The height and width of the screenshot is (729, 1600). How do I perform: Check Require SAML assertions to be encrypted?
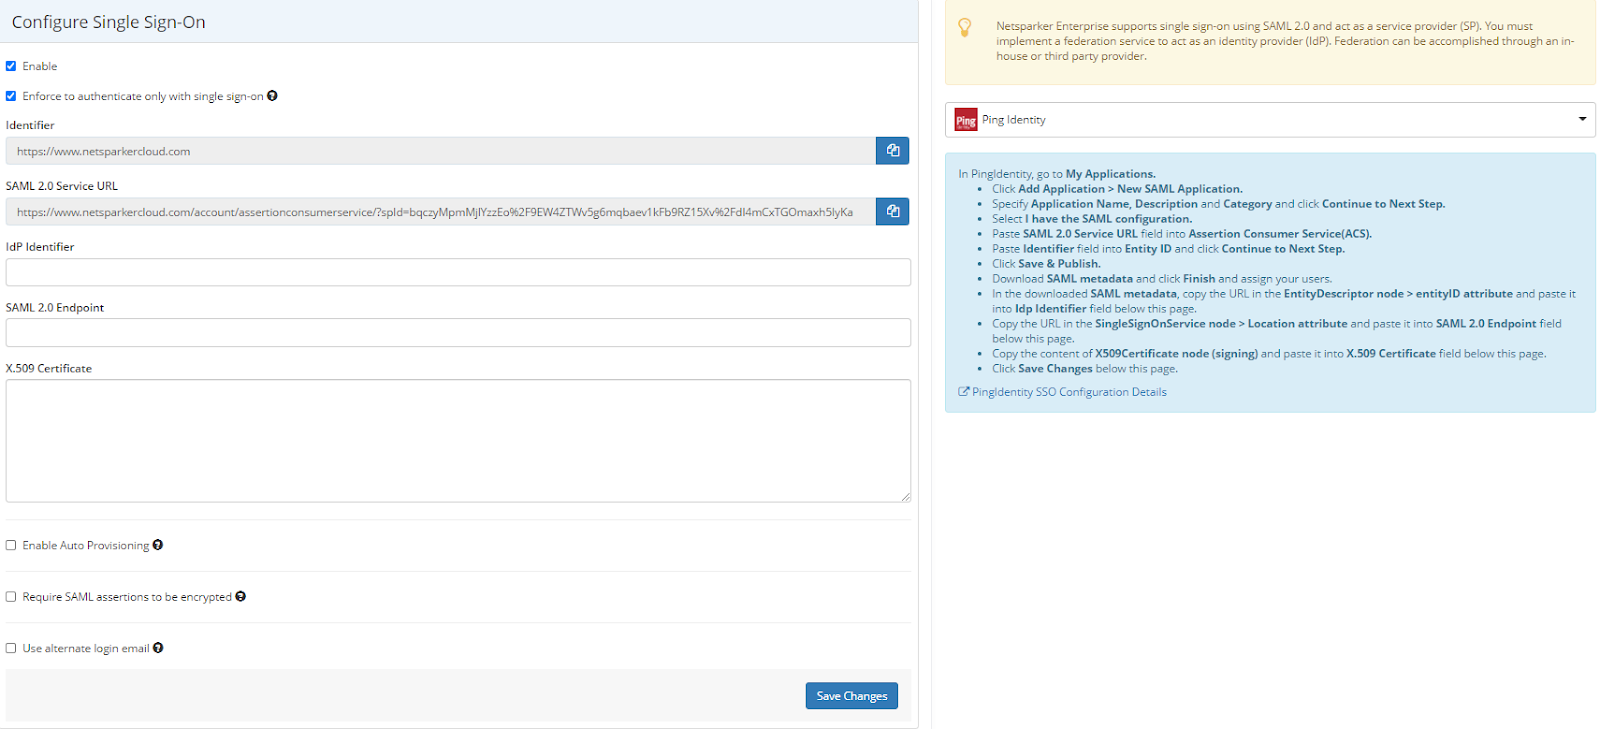tap(11, 597)
